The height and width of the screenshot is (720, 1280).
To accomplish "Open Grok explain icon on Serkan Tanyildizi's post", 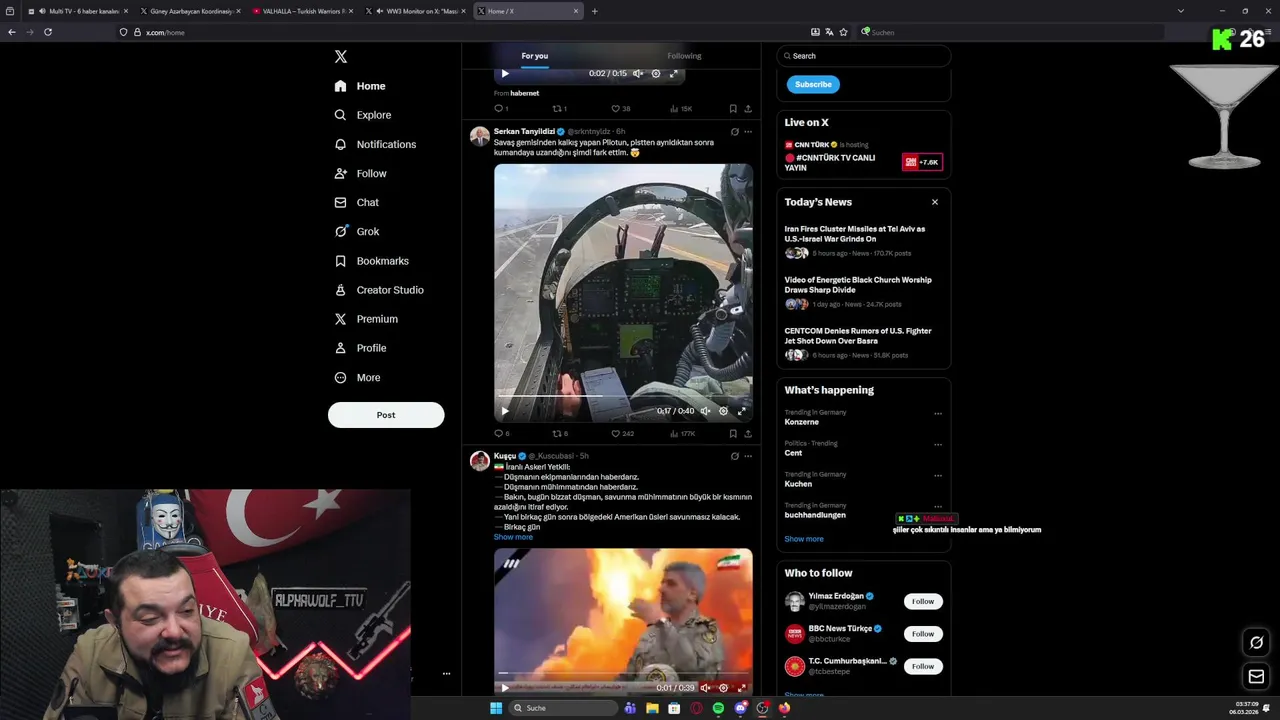I will click(734, 132).
